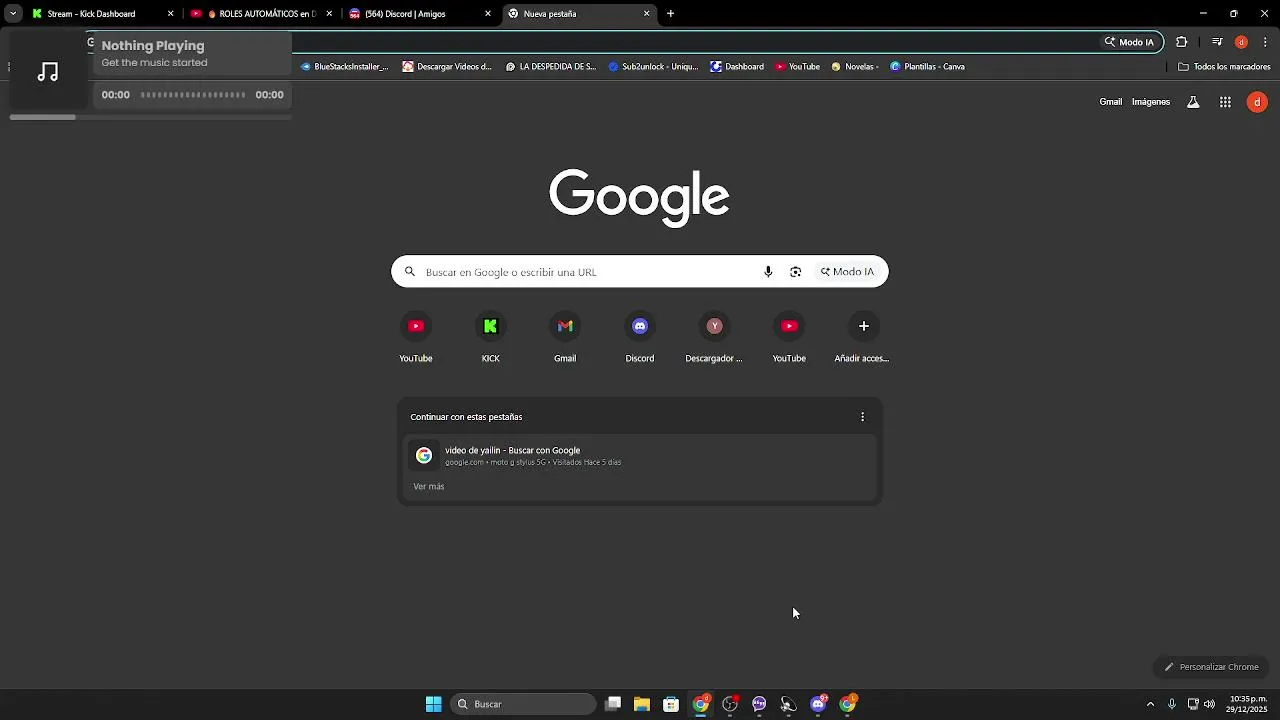Open the Gmail link at top right
The width and height of the screenshot is (1280, 720).
[x=1110, y=102]
